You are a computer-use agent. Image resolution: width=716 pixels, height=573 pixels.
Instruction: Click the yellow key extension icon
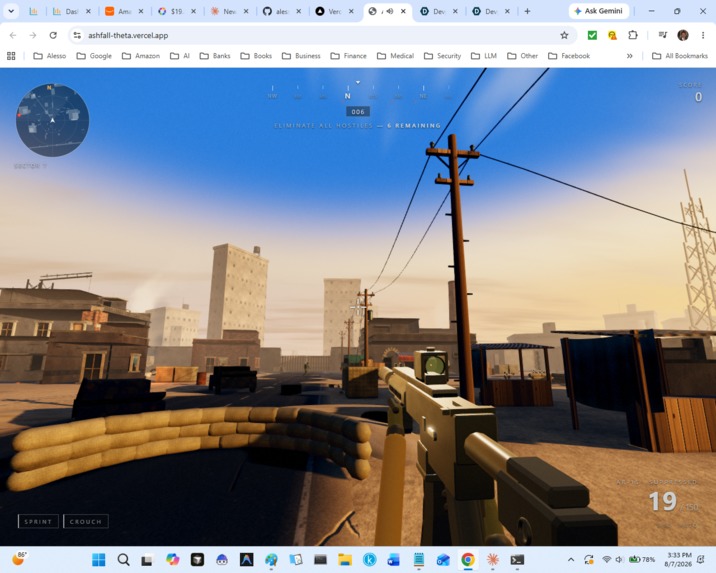612,35
